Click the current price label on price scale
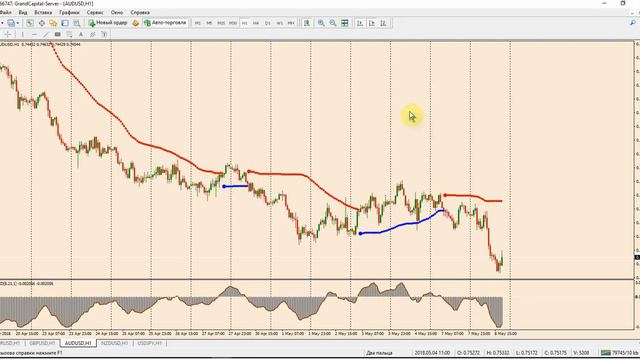 pos(637,257)
